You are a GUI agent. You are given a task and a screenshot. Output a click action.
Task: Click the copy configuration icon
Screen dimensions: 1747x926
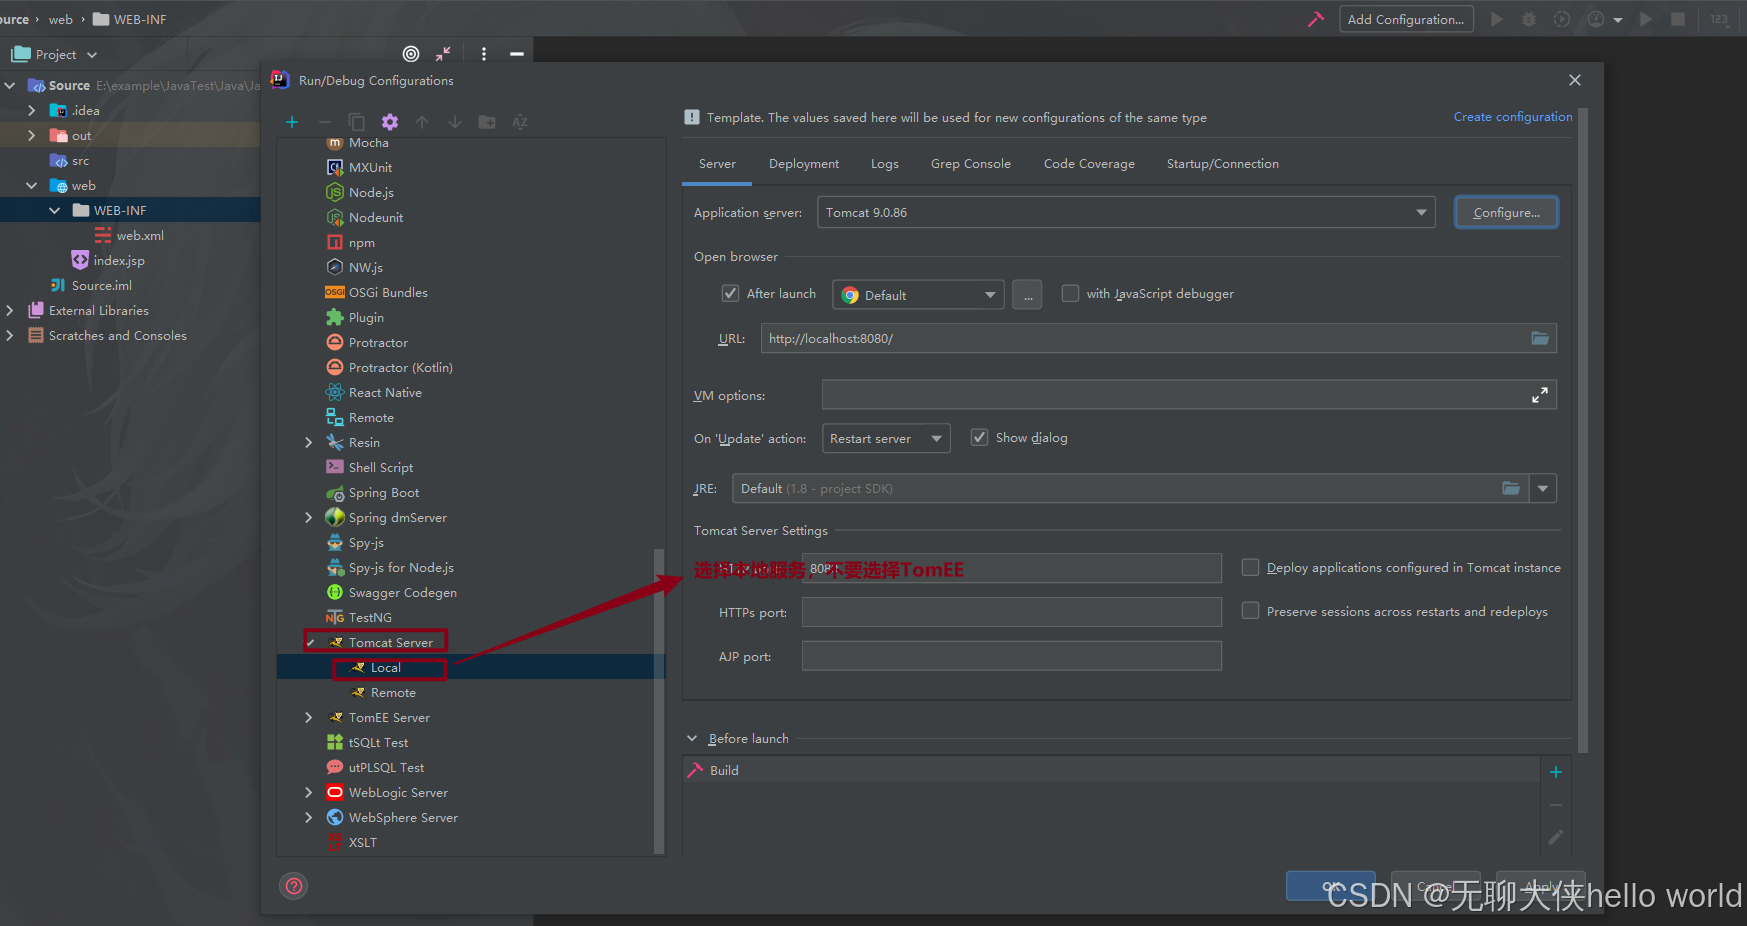357,122
